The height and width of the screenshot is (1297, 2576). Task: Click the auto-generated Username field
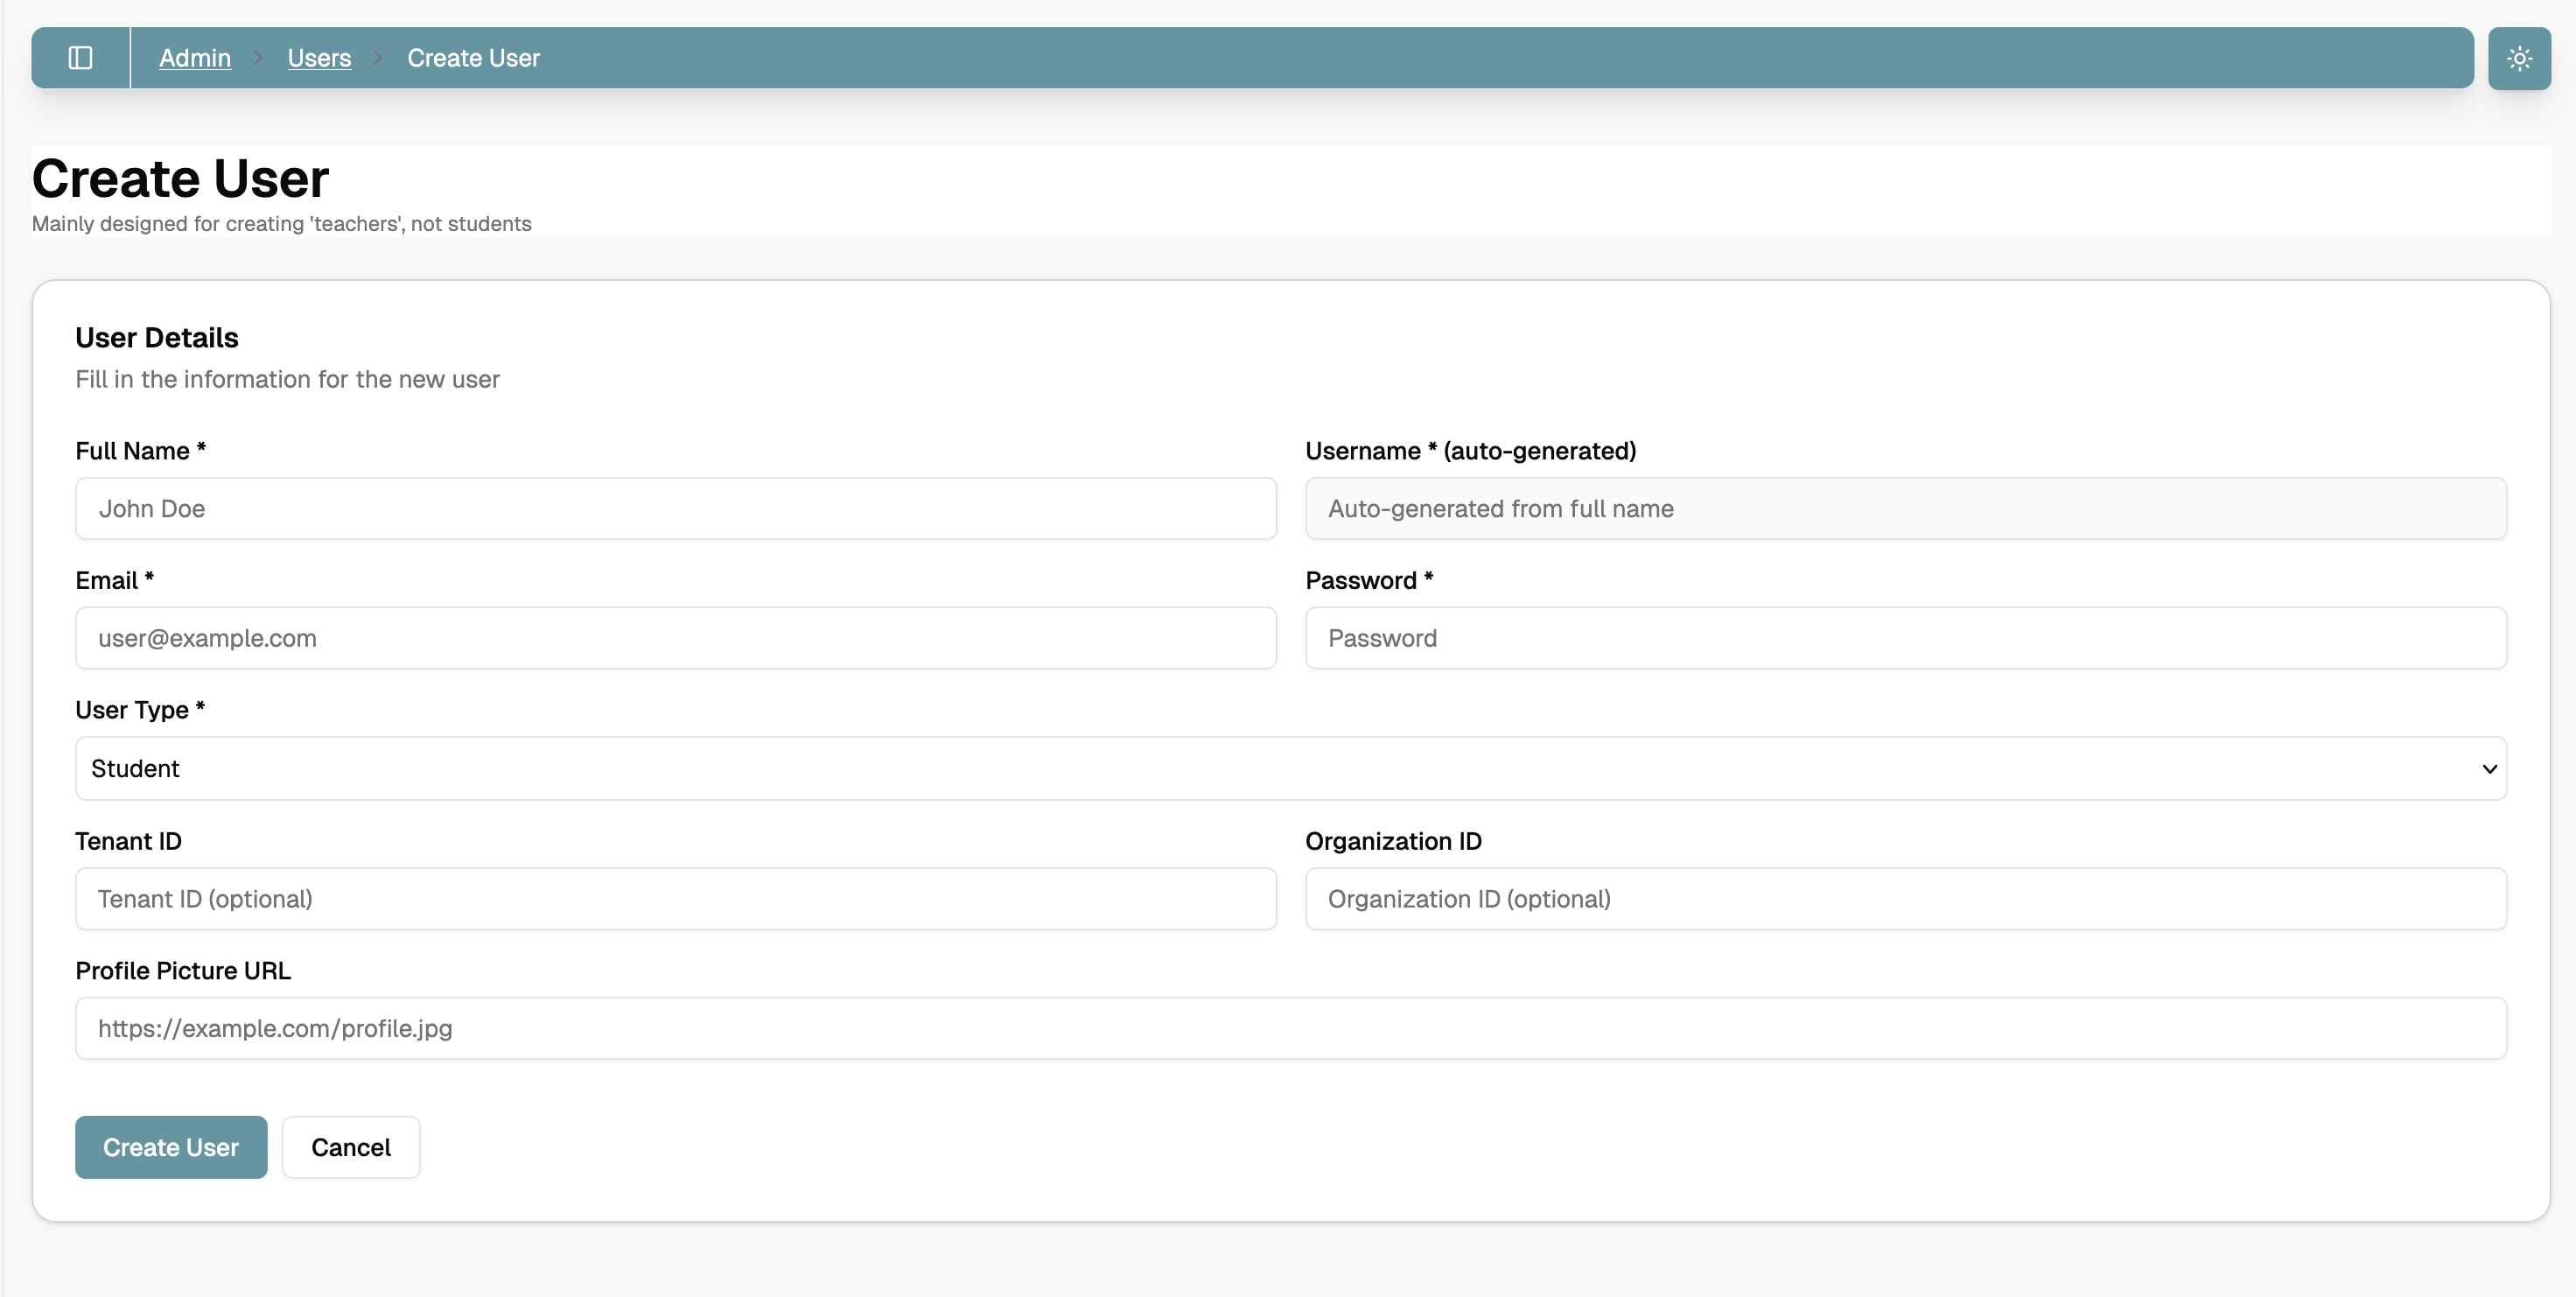click(x=1905, y=508)
